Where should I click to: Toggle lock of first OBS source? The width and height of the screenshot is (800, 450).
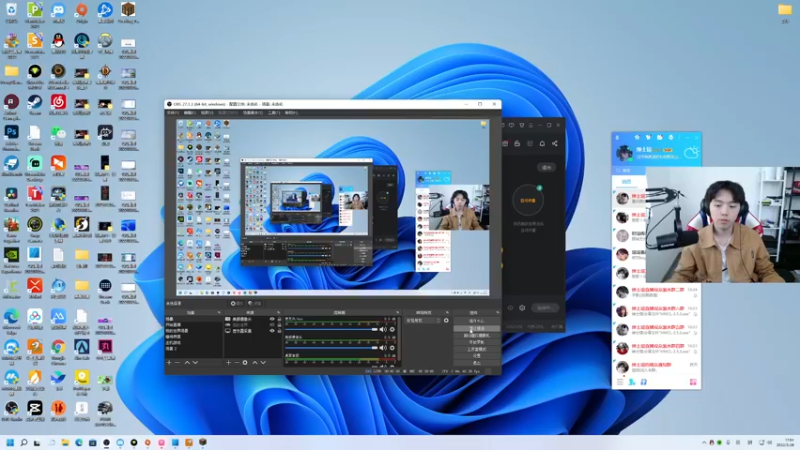point(279,319)
